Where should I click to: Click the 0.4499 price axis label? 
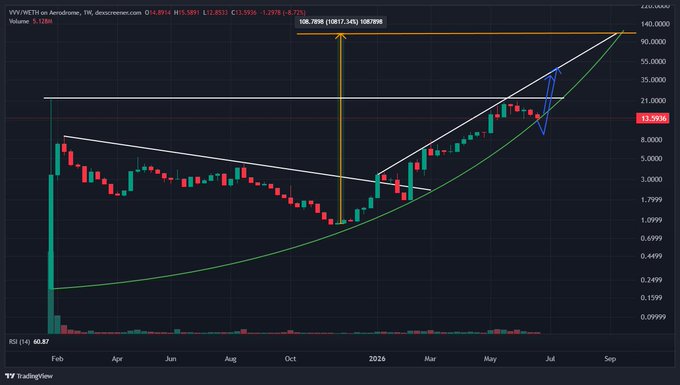coord(652,256)
